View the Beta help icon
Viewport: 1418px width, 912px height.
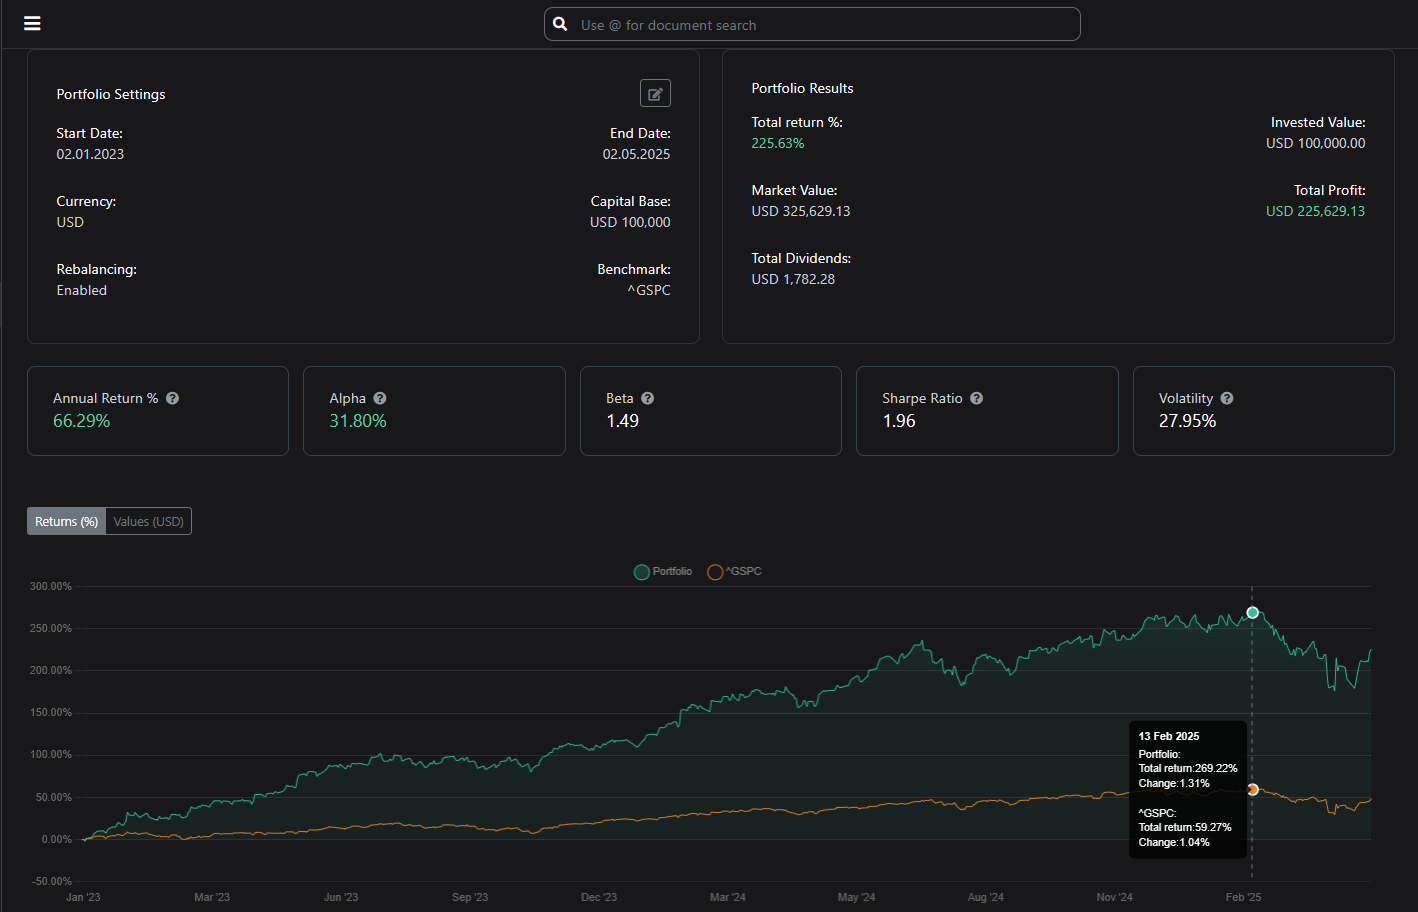tap(646, 397)
